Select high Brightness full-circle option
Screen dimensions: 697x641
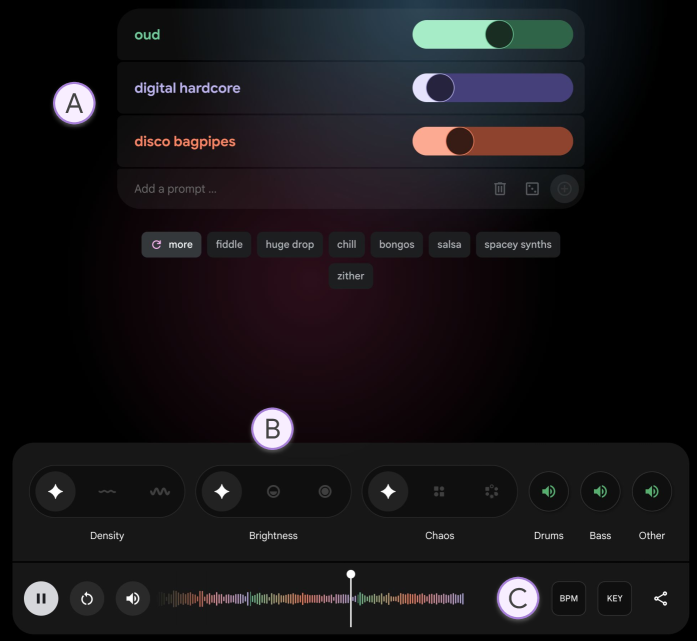pyautogui.click(x=325, y=492)
